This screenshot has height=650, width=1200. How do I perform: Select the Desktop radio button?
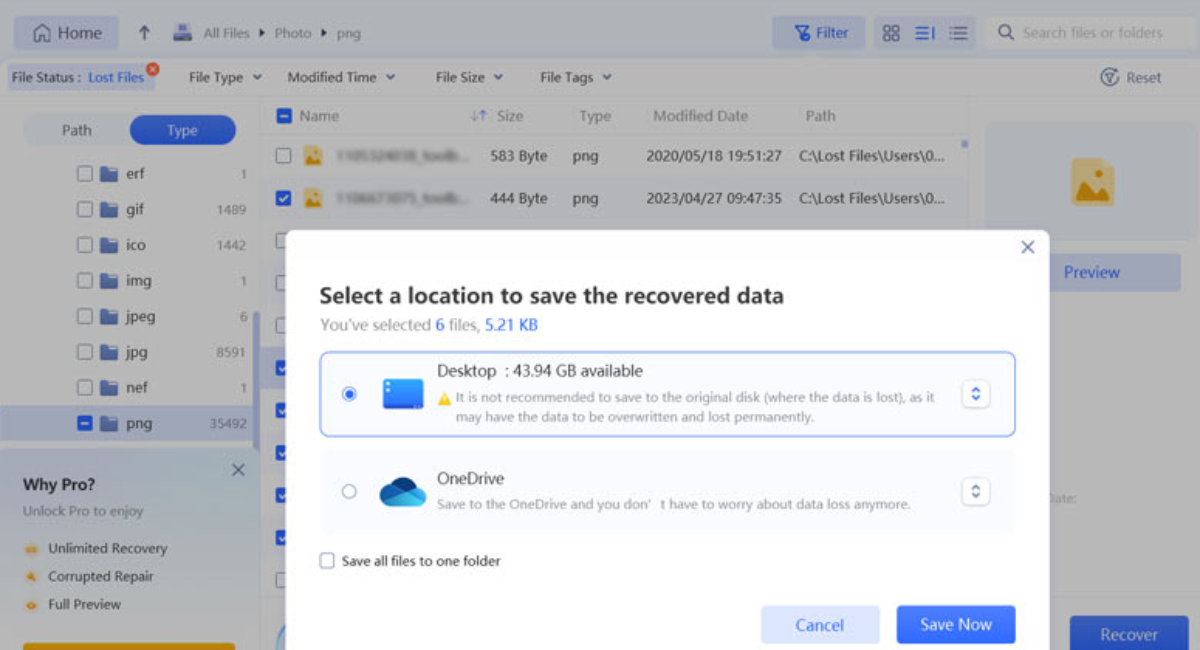(349, 394)
